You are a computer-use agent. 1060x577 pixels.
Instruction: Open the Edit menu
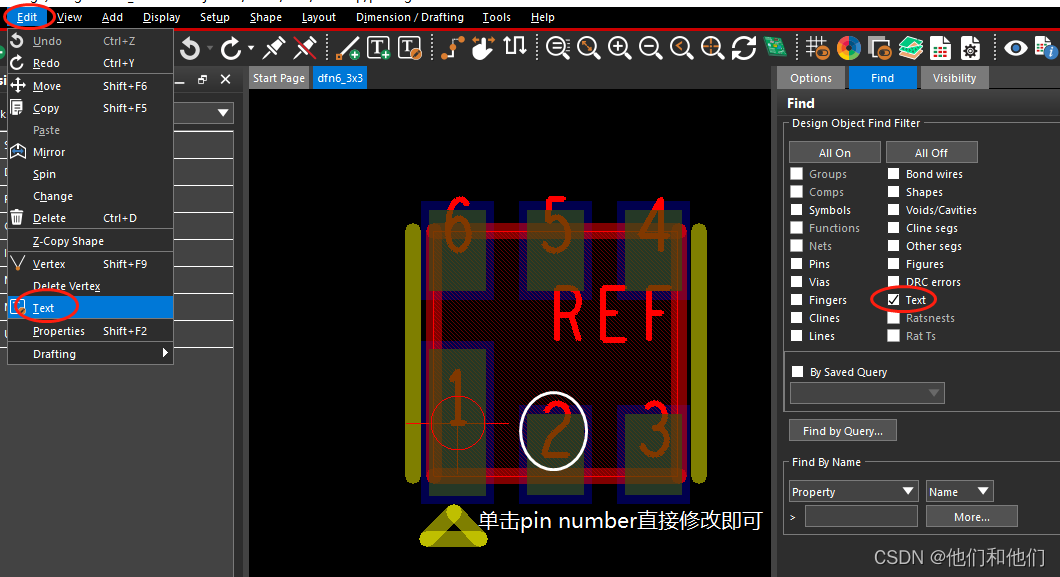(27, 17)
